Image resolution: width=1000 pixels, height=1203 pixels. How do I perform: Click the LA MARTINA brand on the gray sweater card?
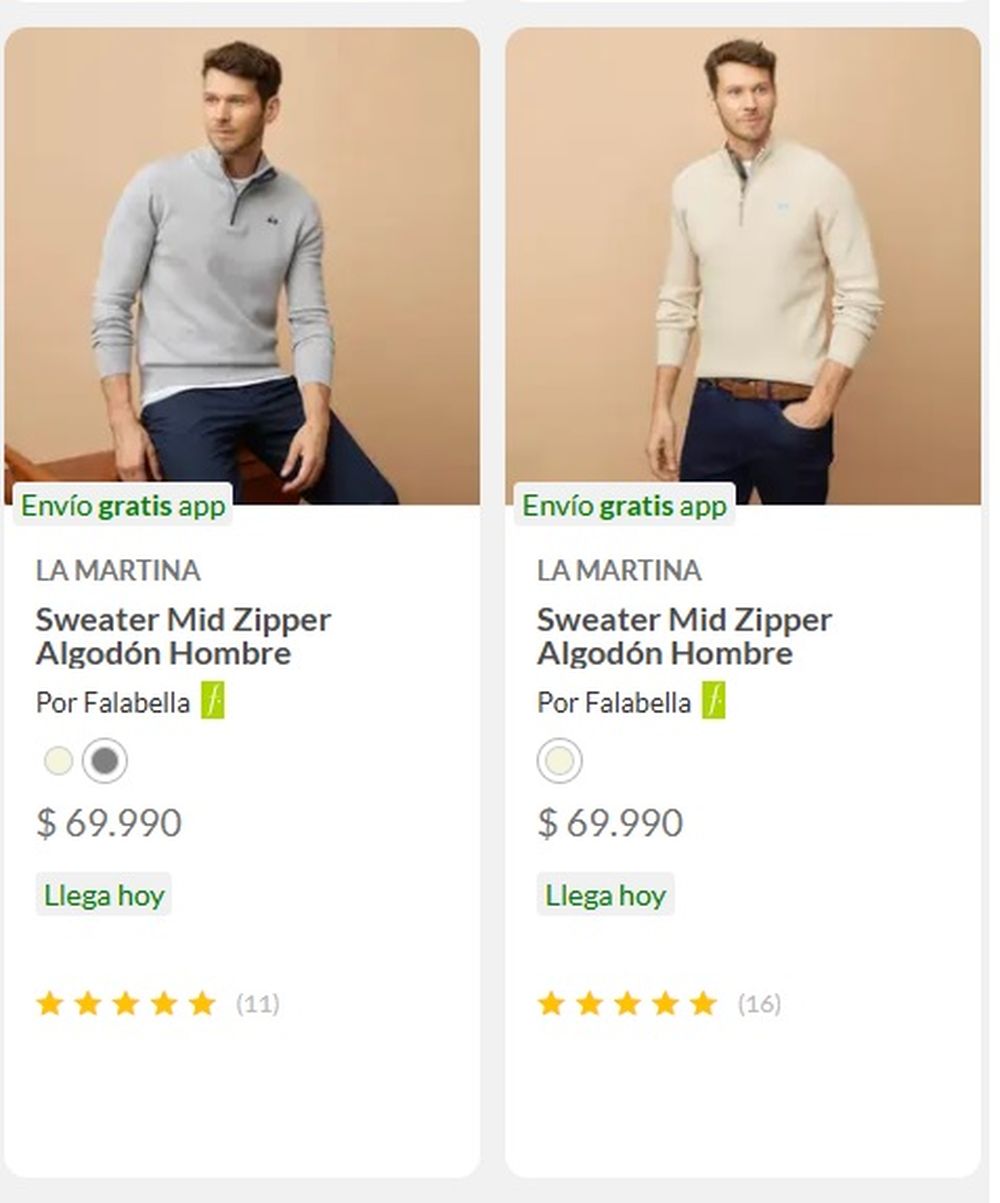[x=118, y=571]
